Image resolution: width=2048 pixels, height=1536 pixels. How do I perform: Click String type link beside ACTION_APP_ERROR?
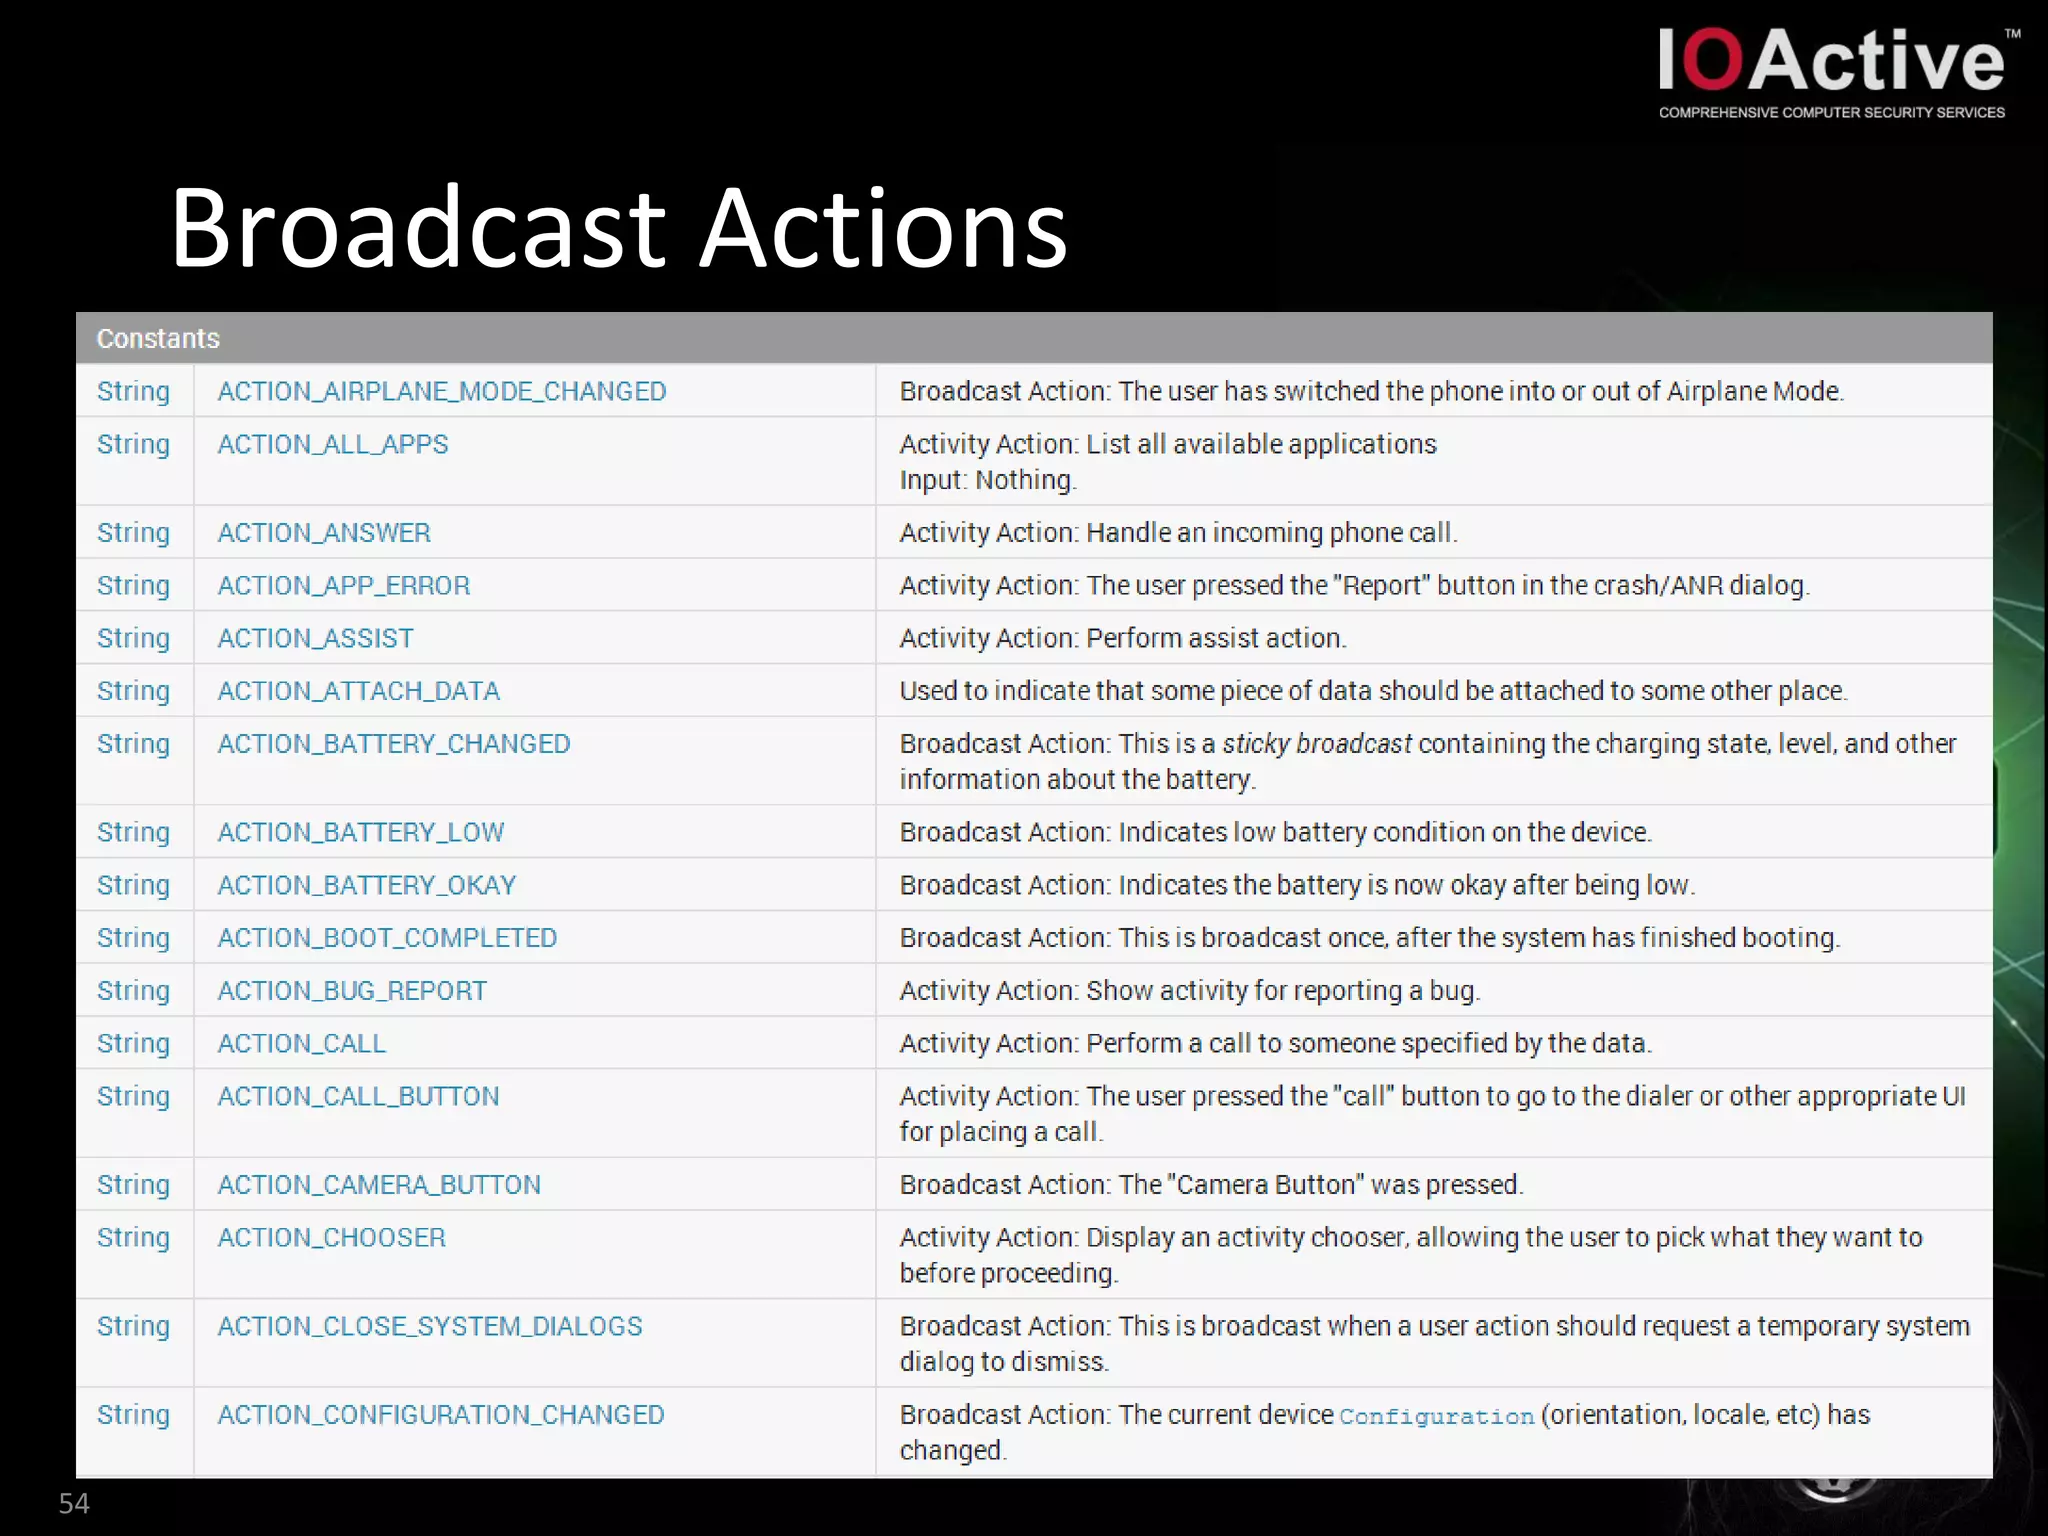pyautogui.click(x=133, y=586)
